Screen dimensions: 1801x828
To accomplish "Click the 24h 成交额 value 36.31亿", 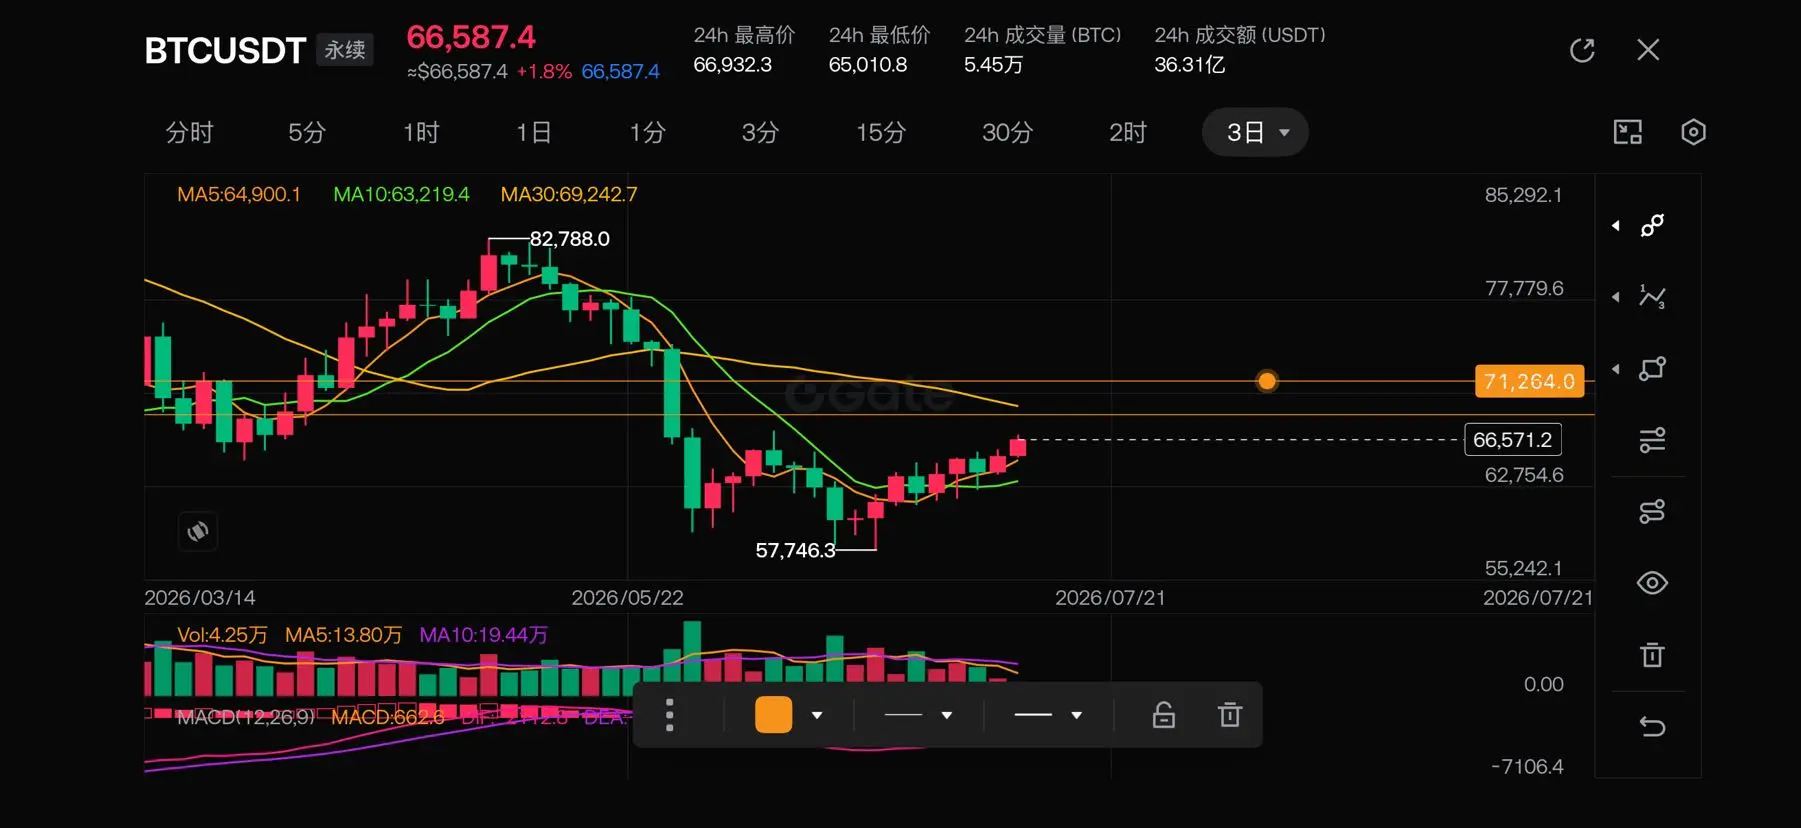I will 1189,65.
